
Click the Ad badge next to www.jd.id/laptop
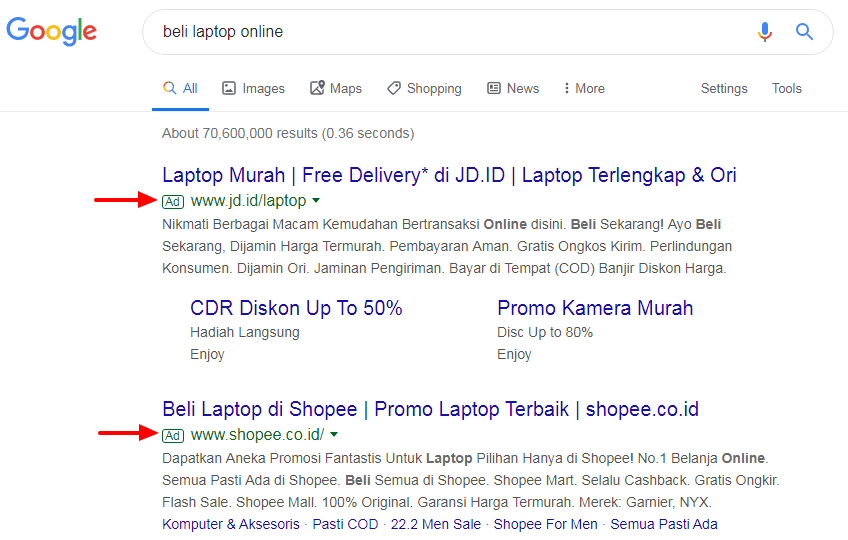pyautogui.click(x=173, y=201)
